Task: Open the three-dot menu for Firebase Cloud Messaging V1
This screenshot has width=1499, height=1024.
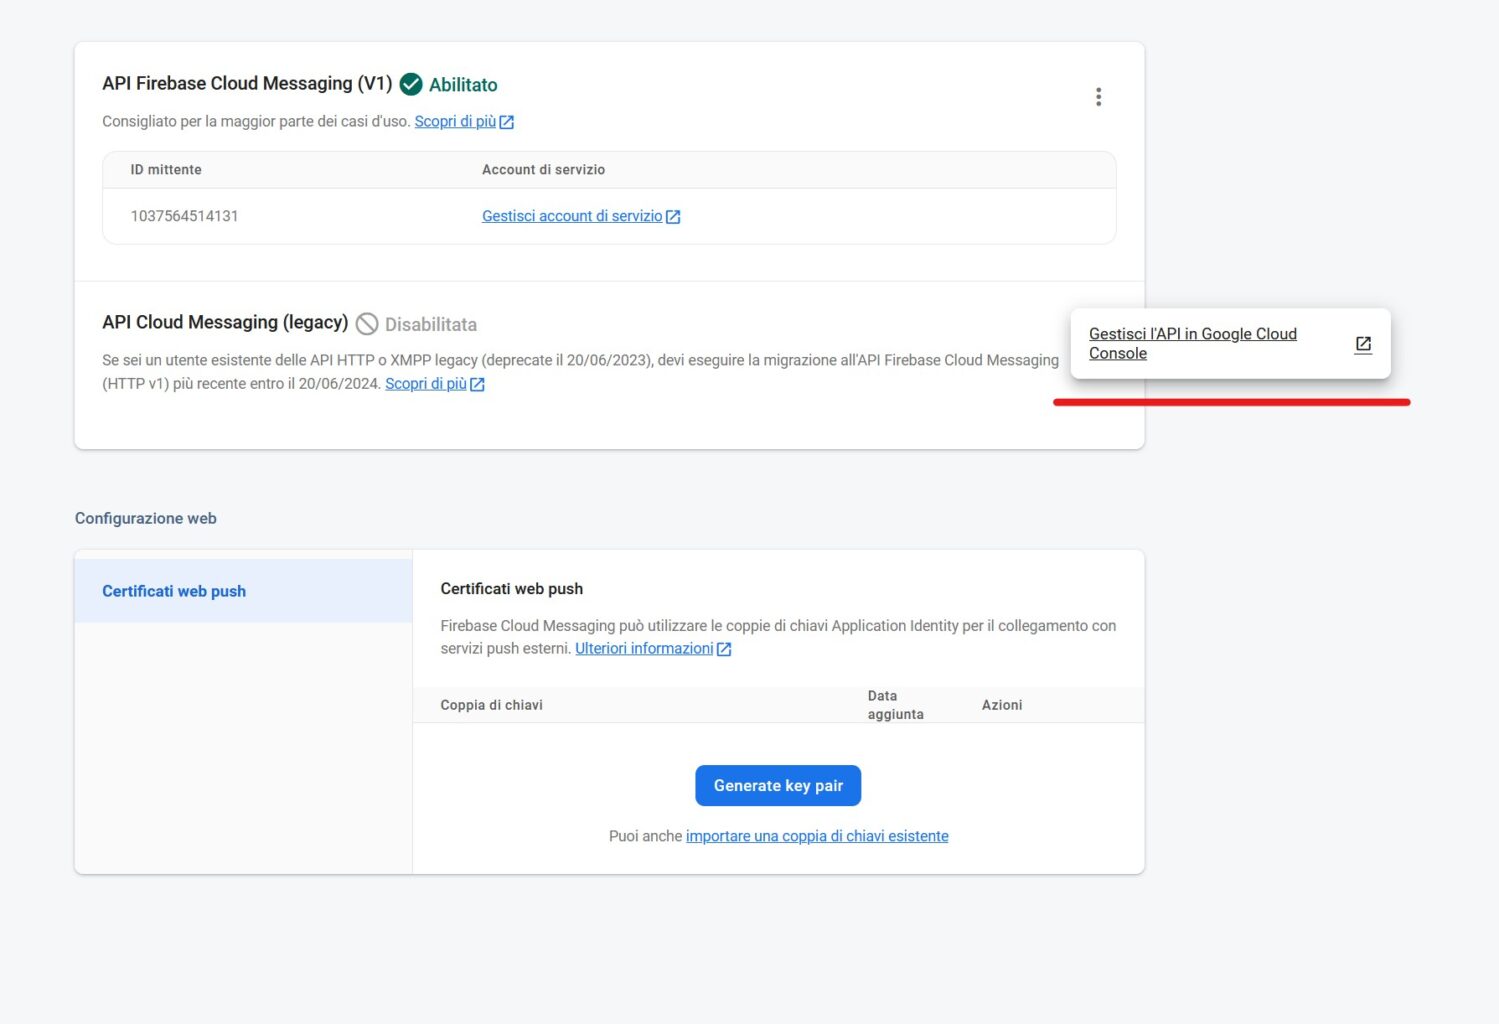Action: pos(1098,97)
